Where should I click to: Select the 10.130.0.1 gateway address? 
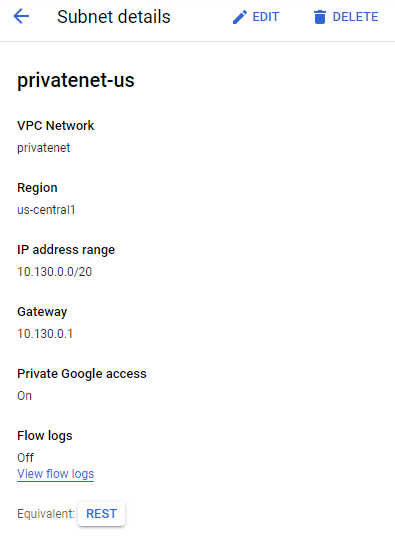coord(45,334)
